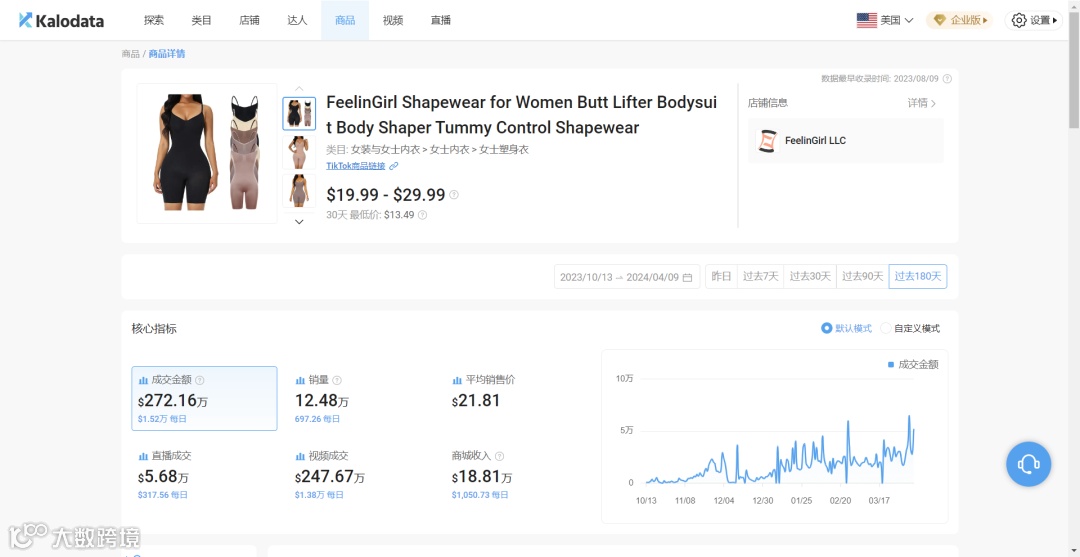This screenshot has height=557, width=1080.
Task: Open the 探索 menu tab
Action: pyautogui.click(x=154, y=21)
